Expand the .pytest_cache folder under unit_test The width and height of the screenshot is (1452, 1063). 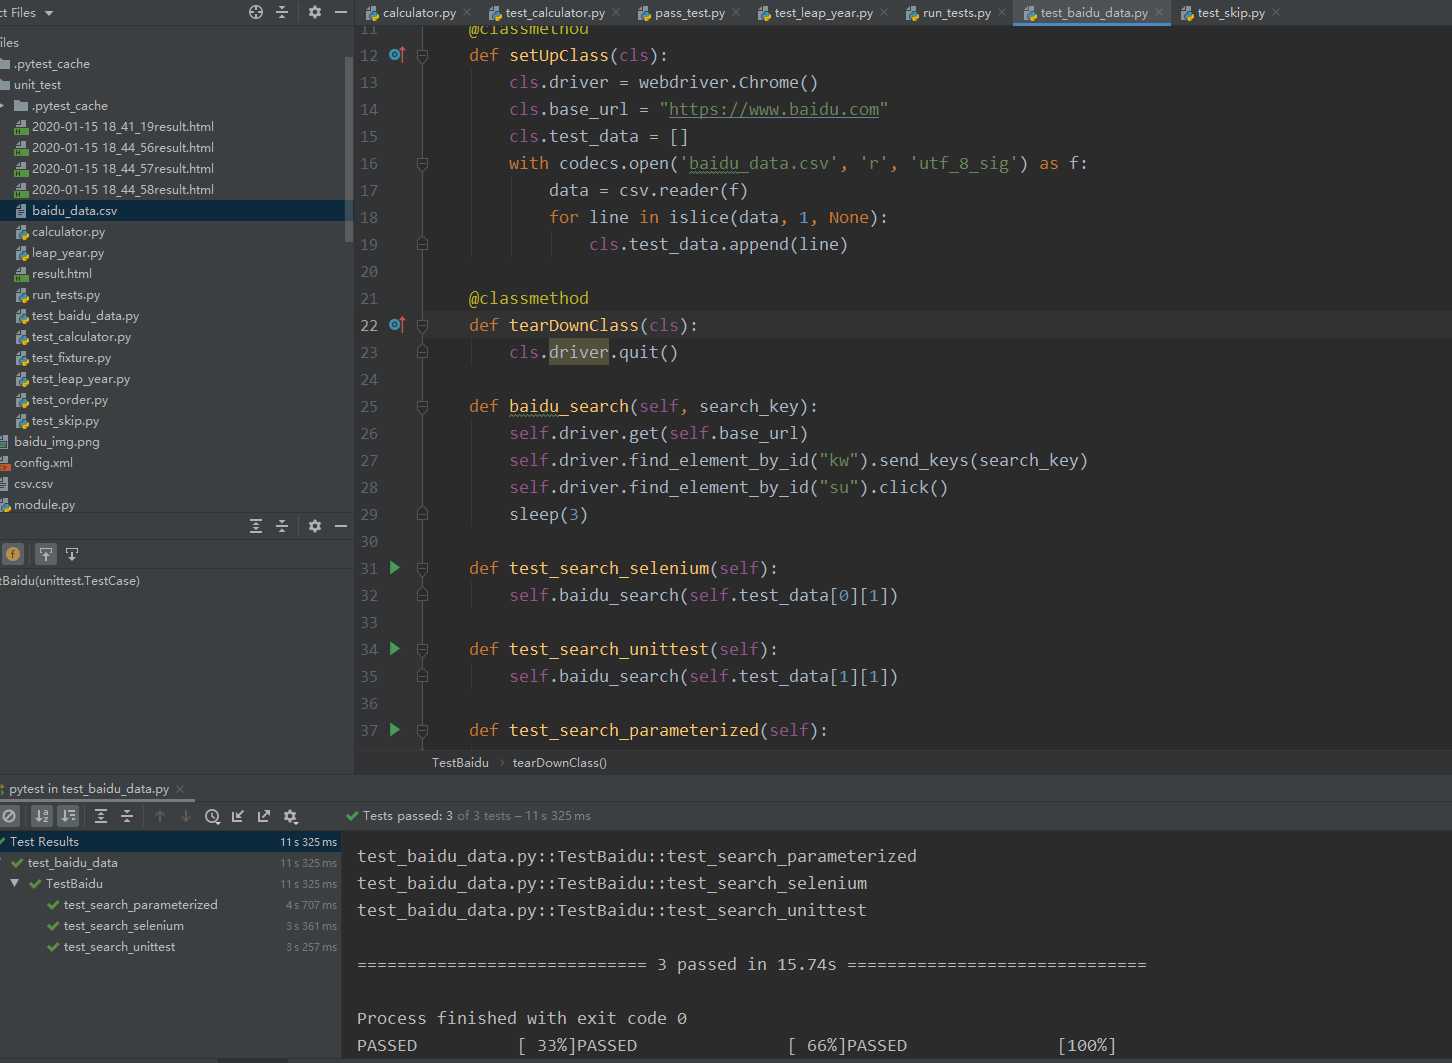4,105
